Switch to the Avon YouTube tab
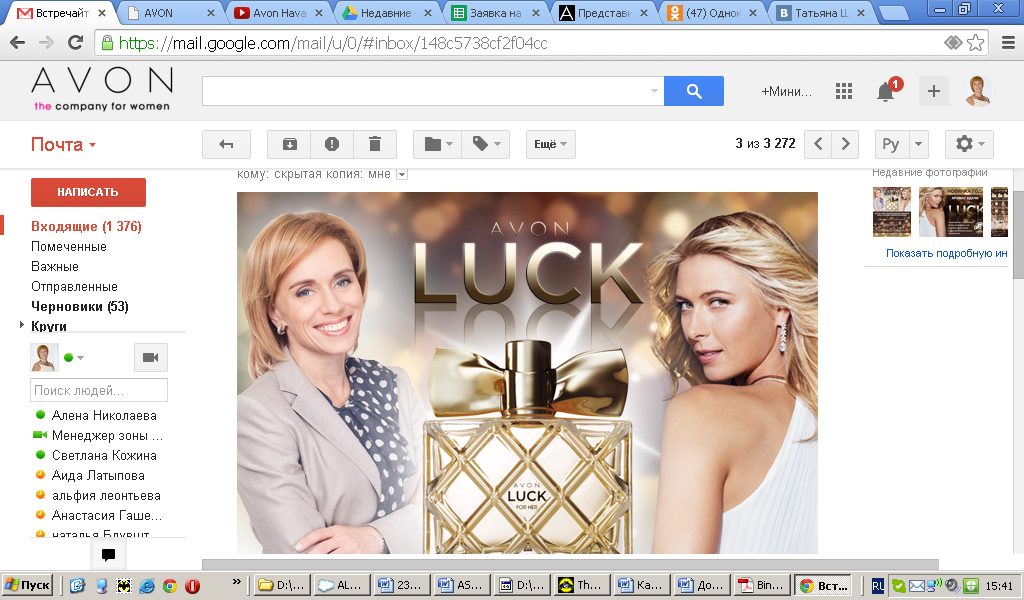 point(279,12)
